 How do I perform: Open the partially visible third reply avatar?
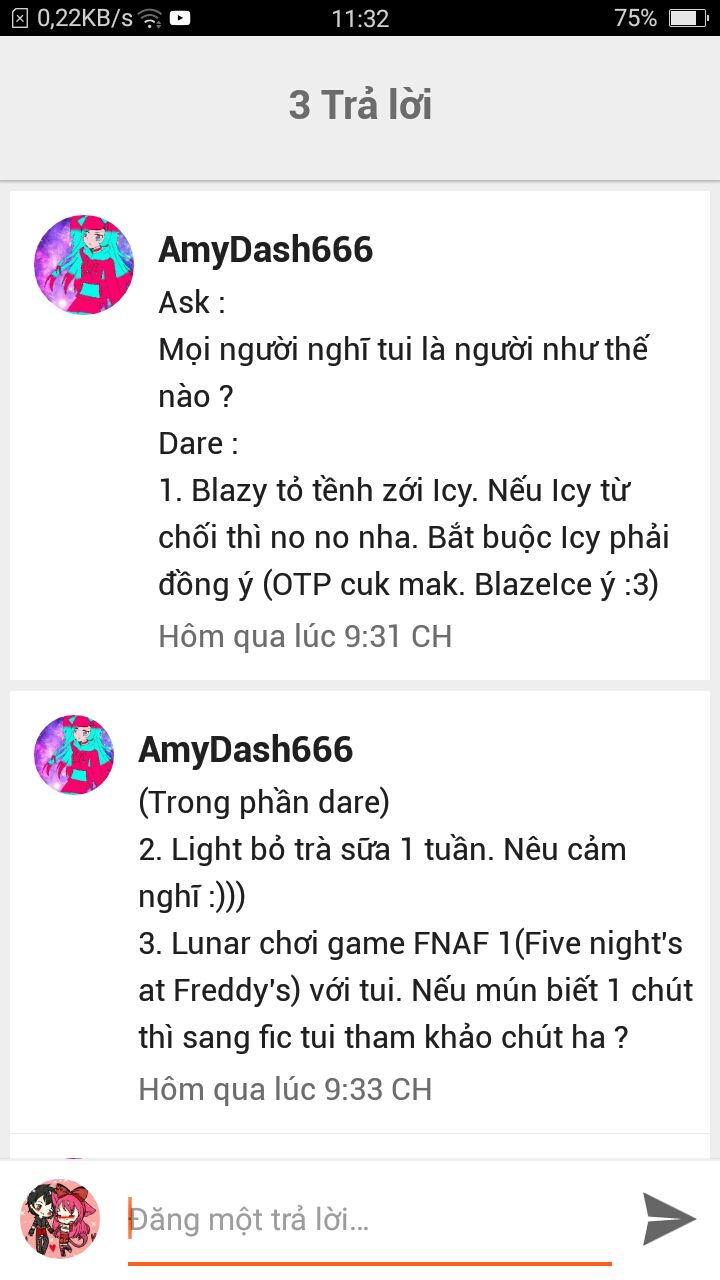[x=74, y=1159]
